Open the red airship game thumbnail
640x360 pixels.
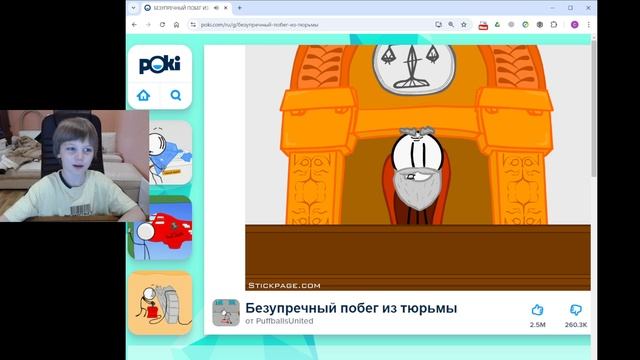pyautogui.click(x=160, y=228)
